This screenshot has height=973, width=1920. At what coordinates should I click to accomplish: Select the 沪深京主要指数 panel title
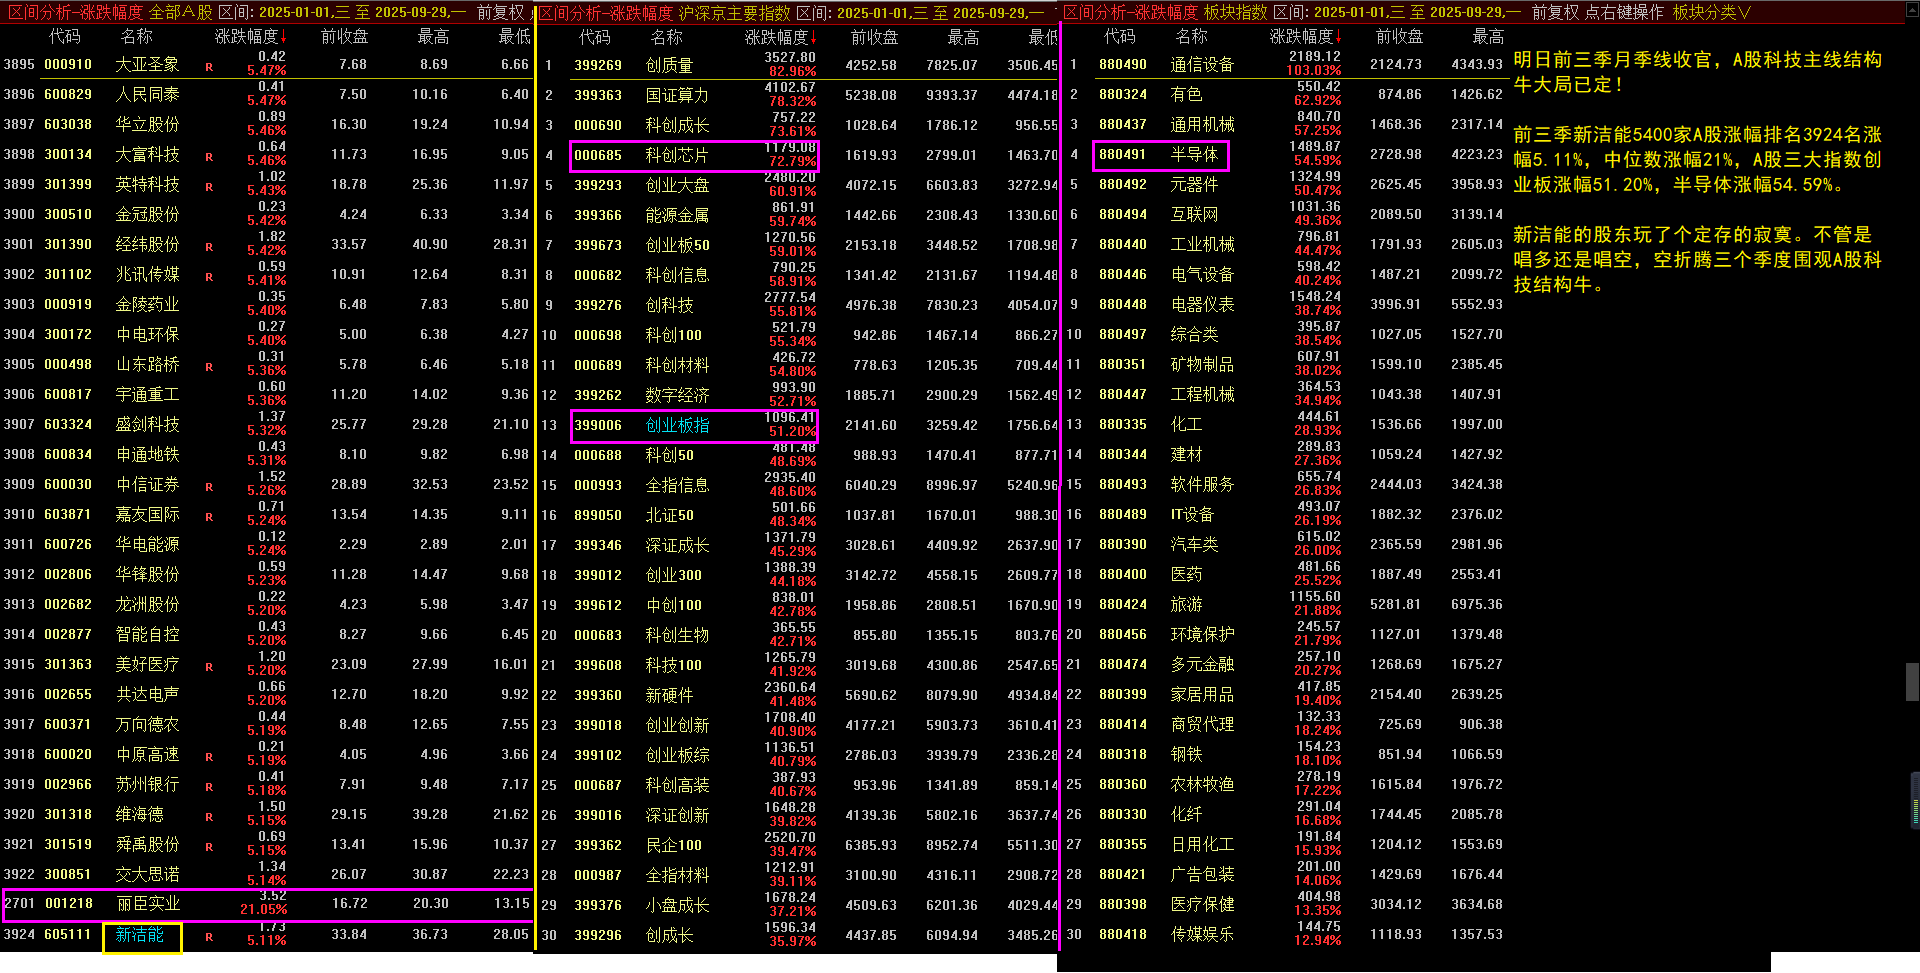click(734, 12)
